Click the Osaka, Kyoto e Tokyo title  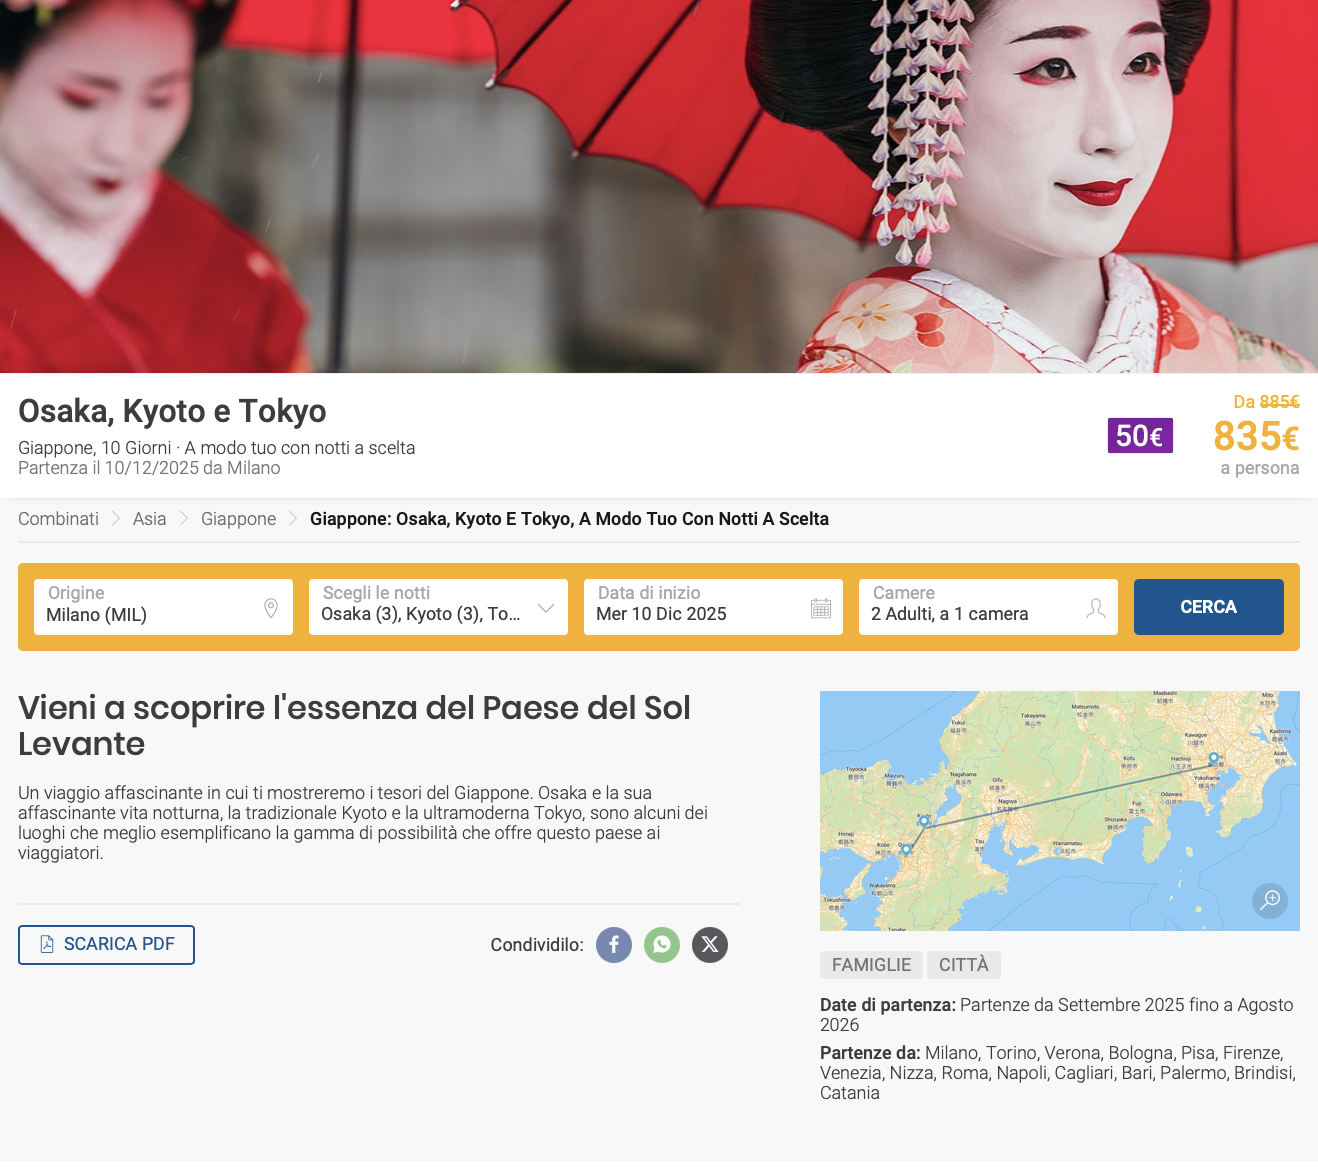172,411
